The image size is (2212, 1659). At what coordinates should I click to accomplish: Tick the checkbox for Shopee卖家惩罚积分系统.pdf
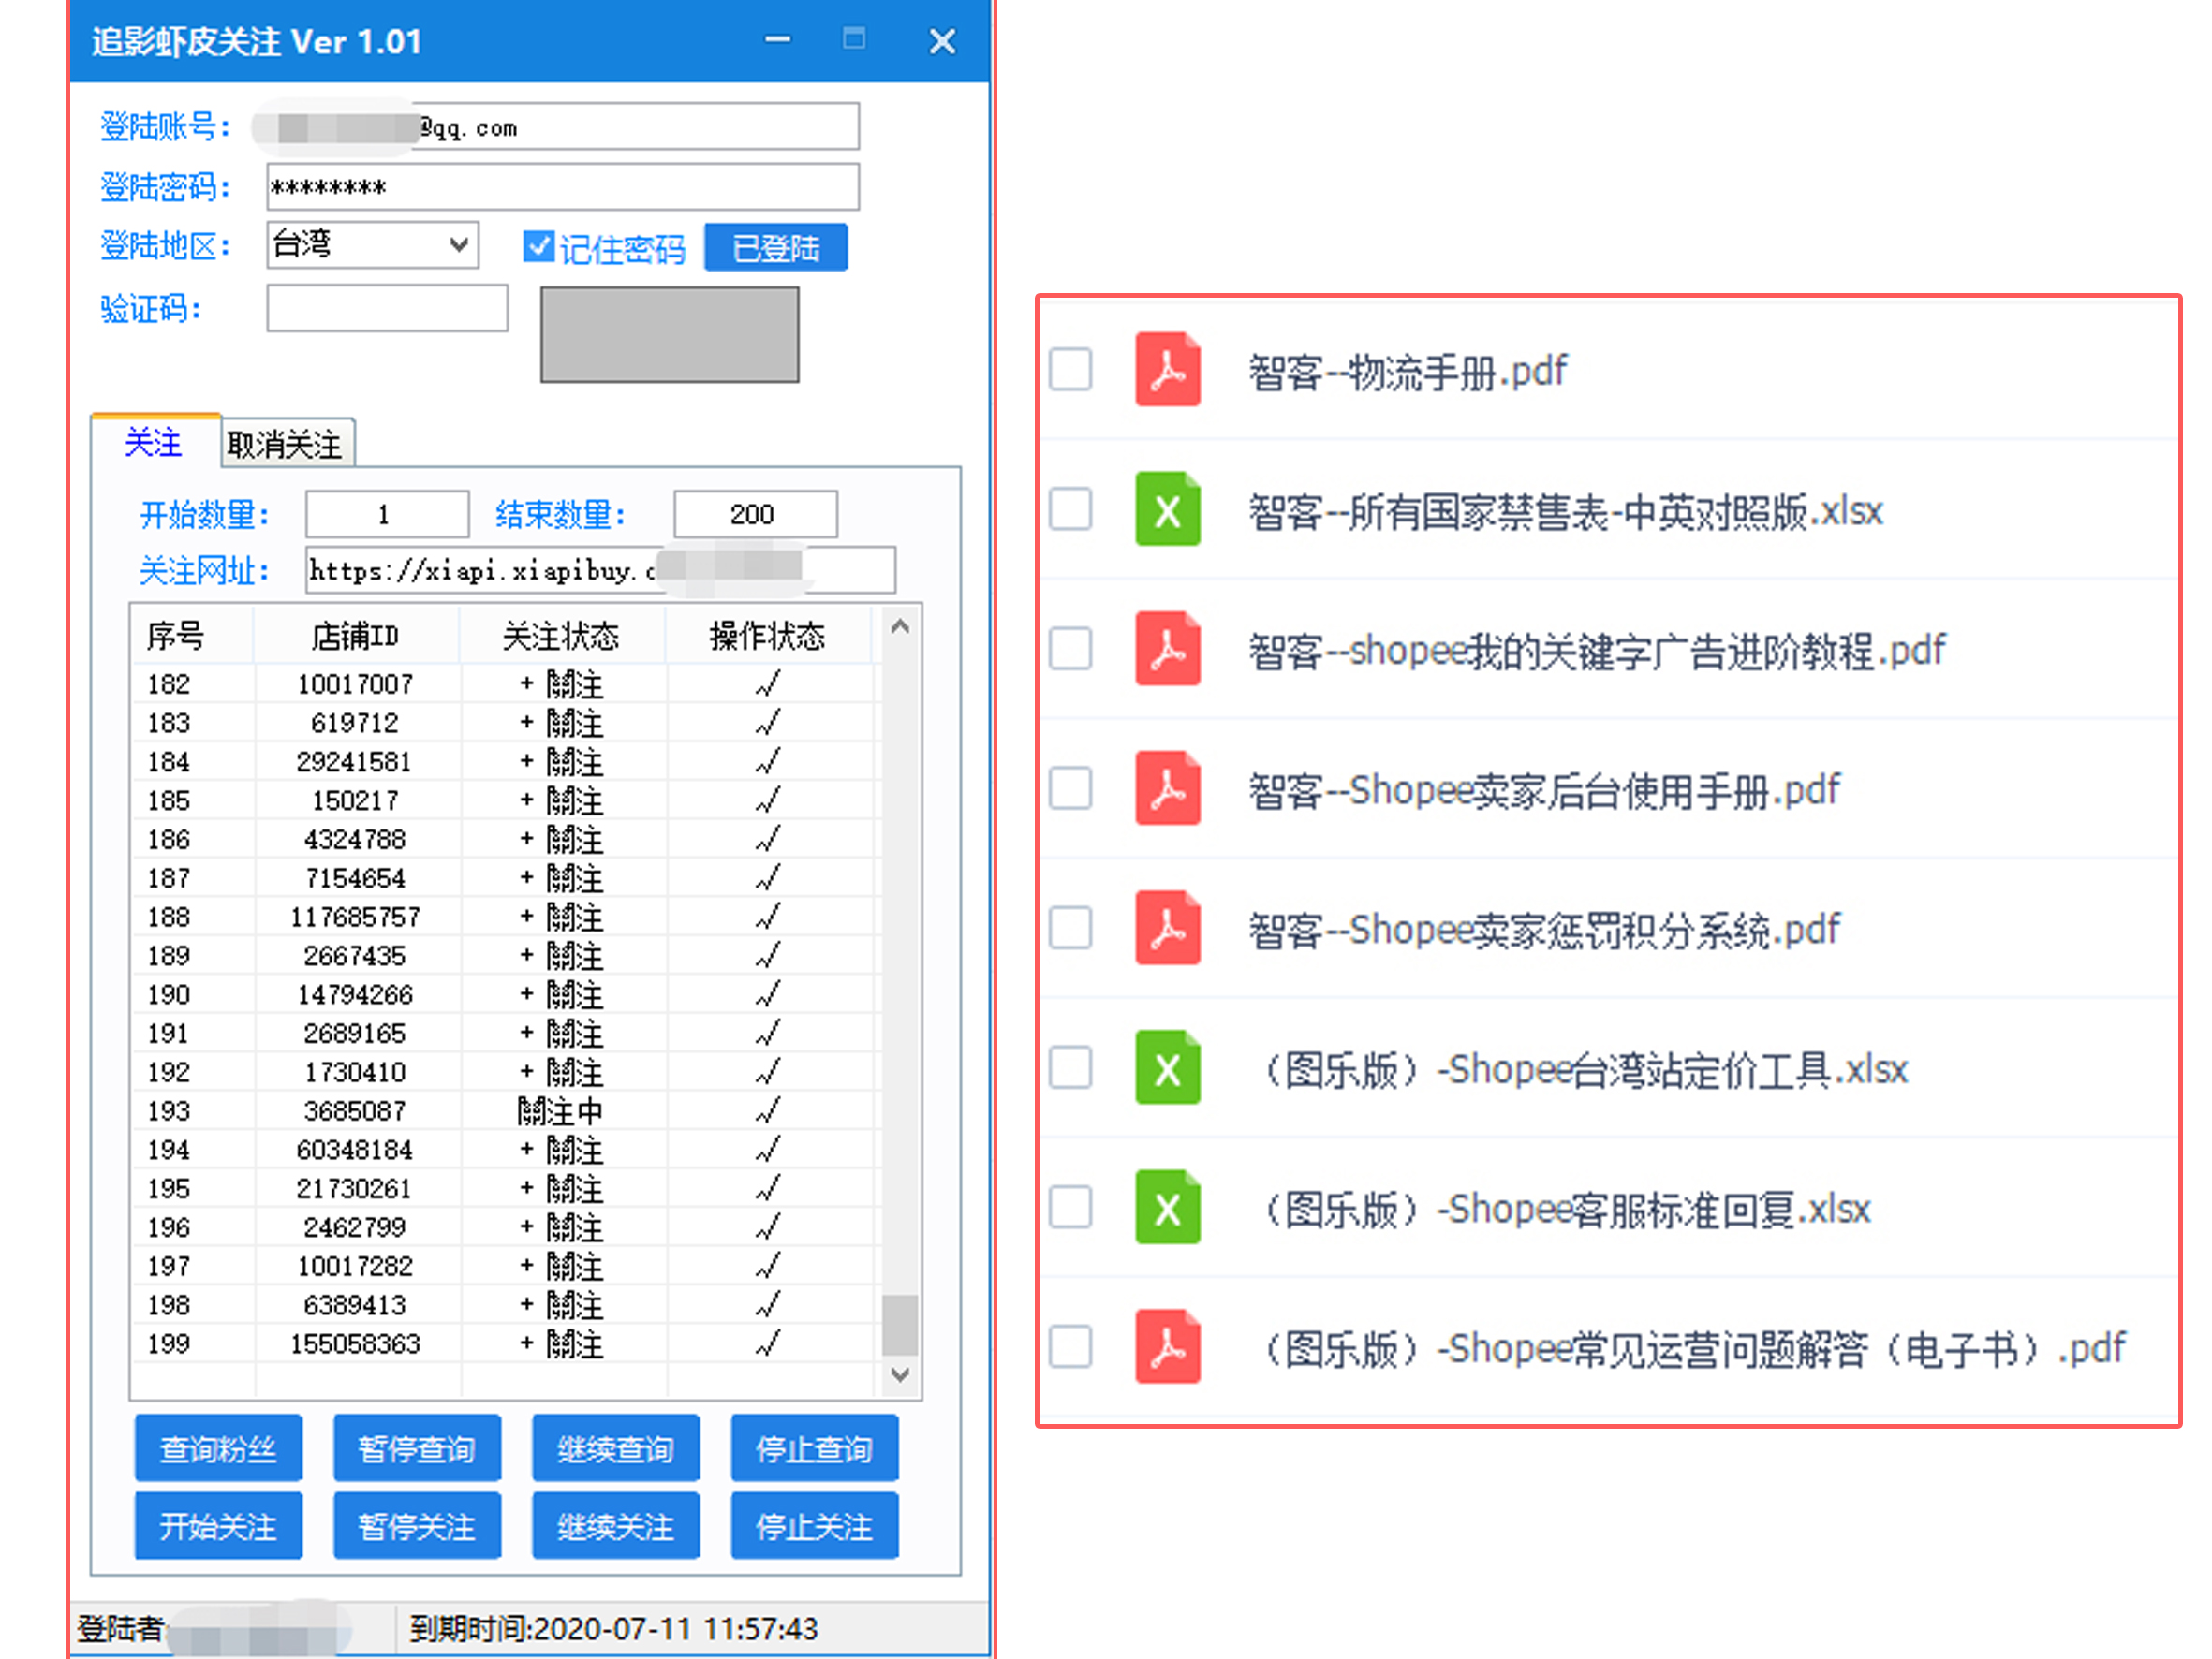[x=1070, y=928]
